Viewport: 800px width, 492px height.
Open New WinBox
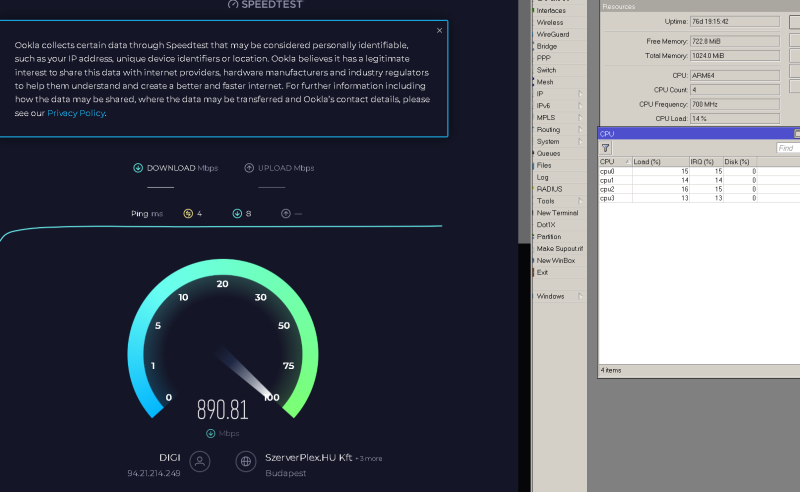pos(556,260)
